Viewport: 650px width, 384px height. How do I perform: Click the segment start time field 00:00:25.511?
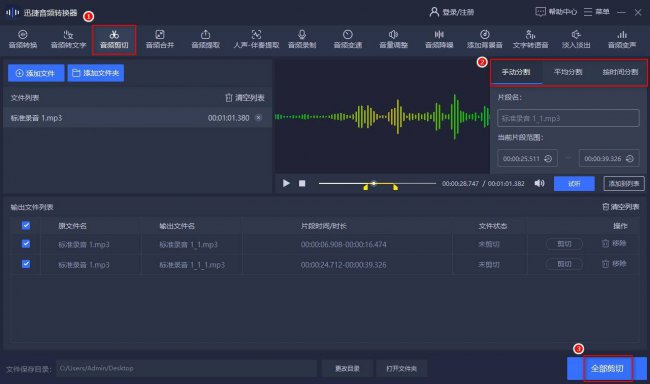pos(527,158)
